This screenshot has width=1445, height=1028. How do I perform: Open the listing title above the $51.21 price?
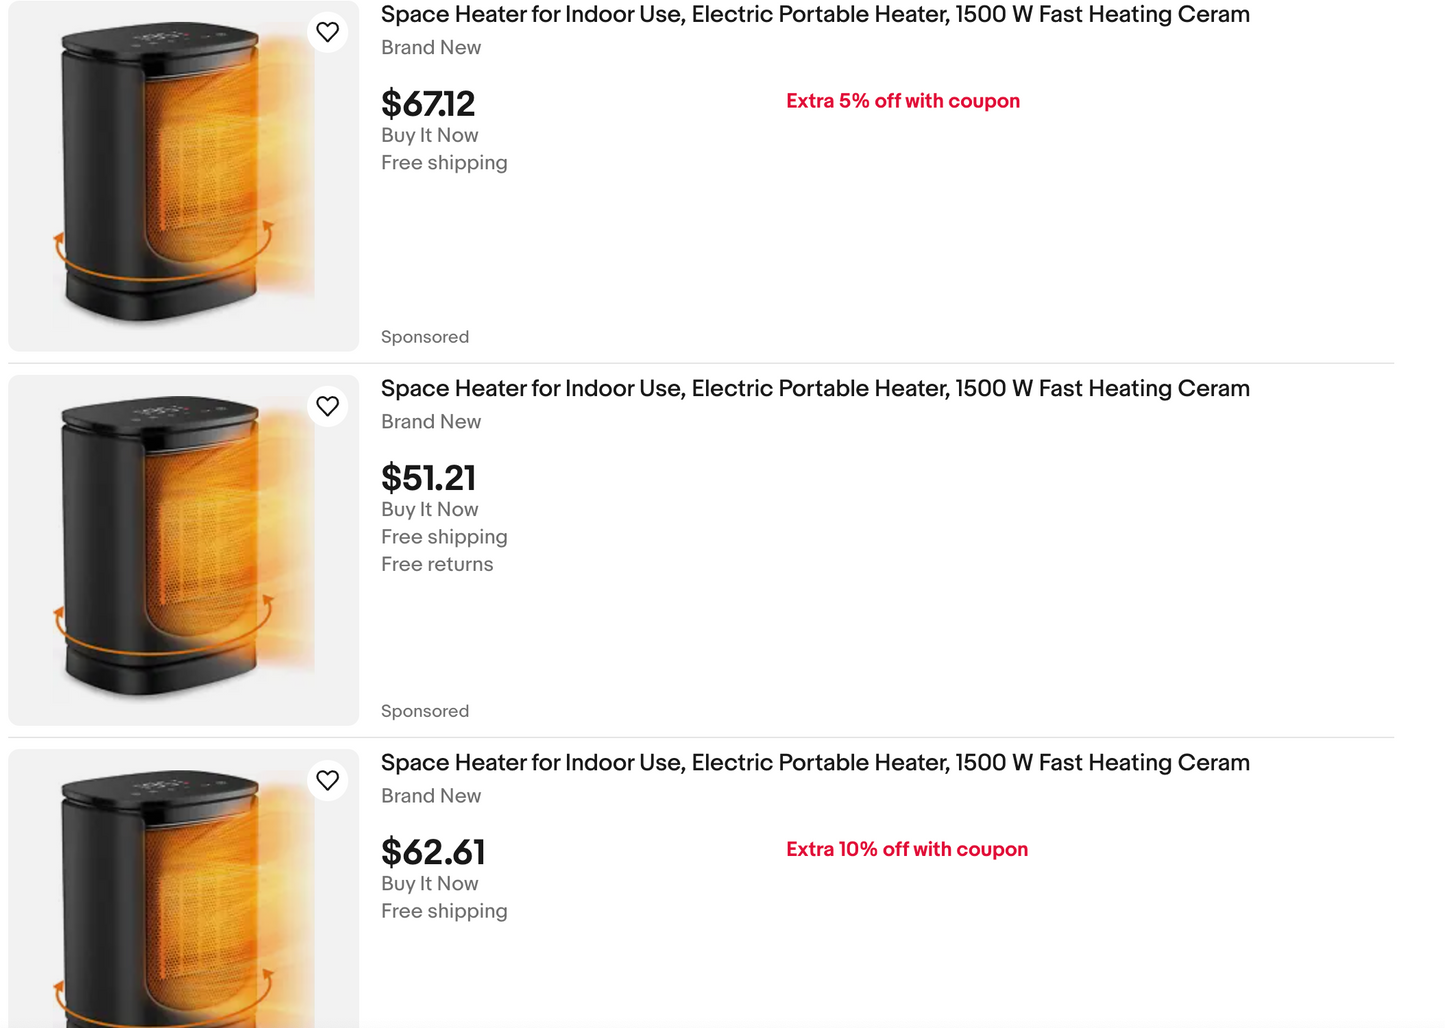pos(815,389)
